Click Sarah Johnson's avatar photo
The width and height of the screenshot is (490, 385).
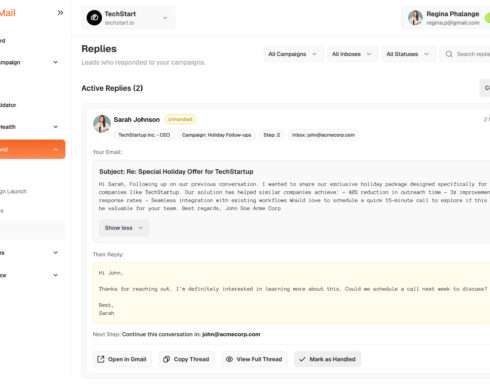(102, 124)
